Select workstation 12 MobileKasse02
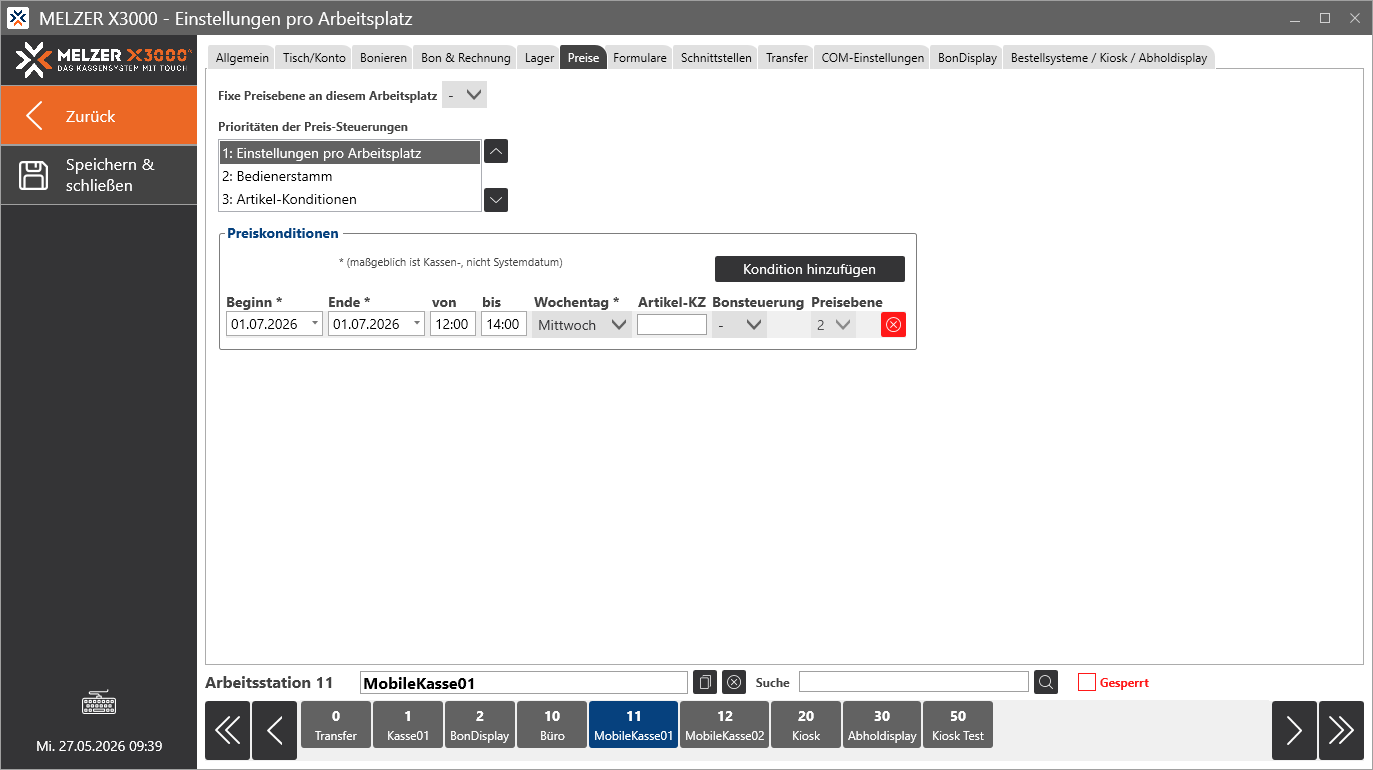The height and width of the screenshot is (770, 1373). [x=724, y=726]
